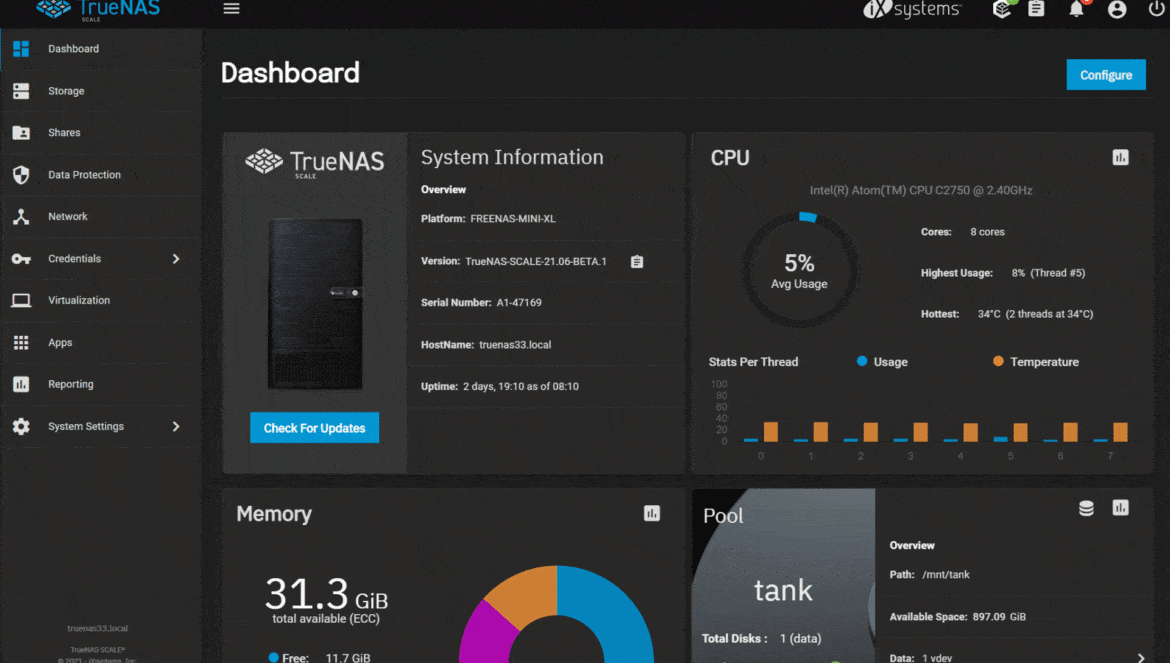Screen dimensions: 1170x663
Task: Click uptime value '2 days, 19:10 as of 08:10'
Action: pyautogui.click(x=521, y=386)
